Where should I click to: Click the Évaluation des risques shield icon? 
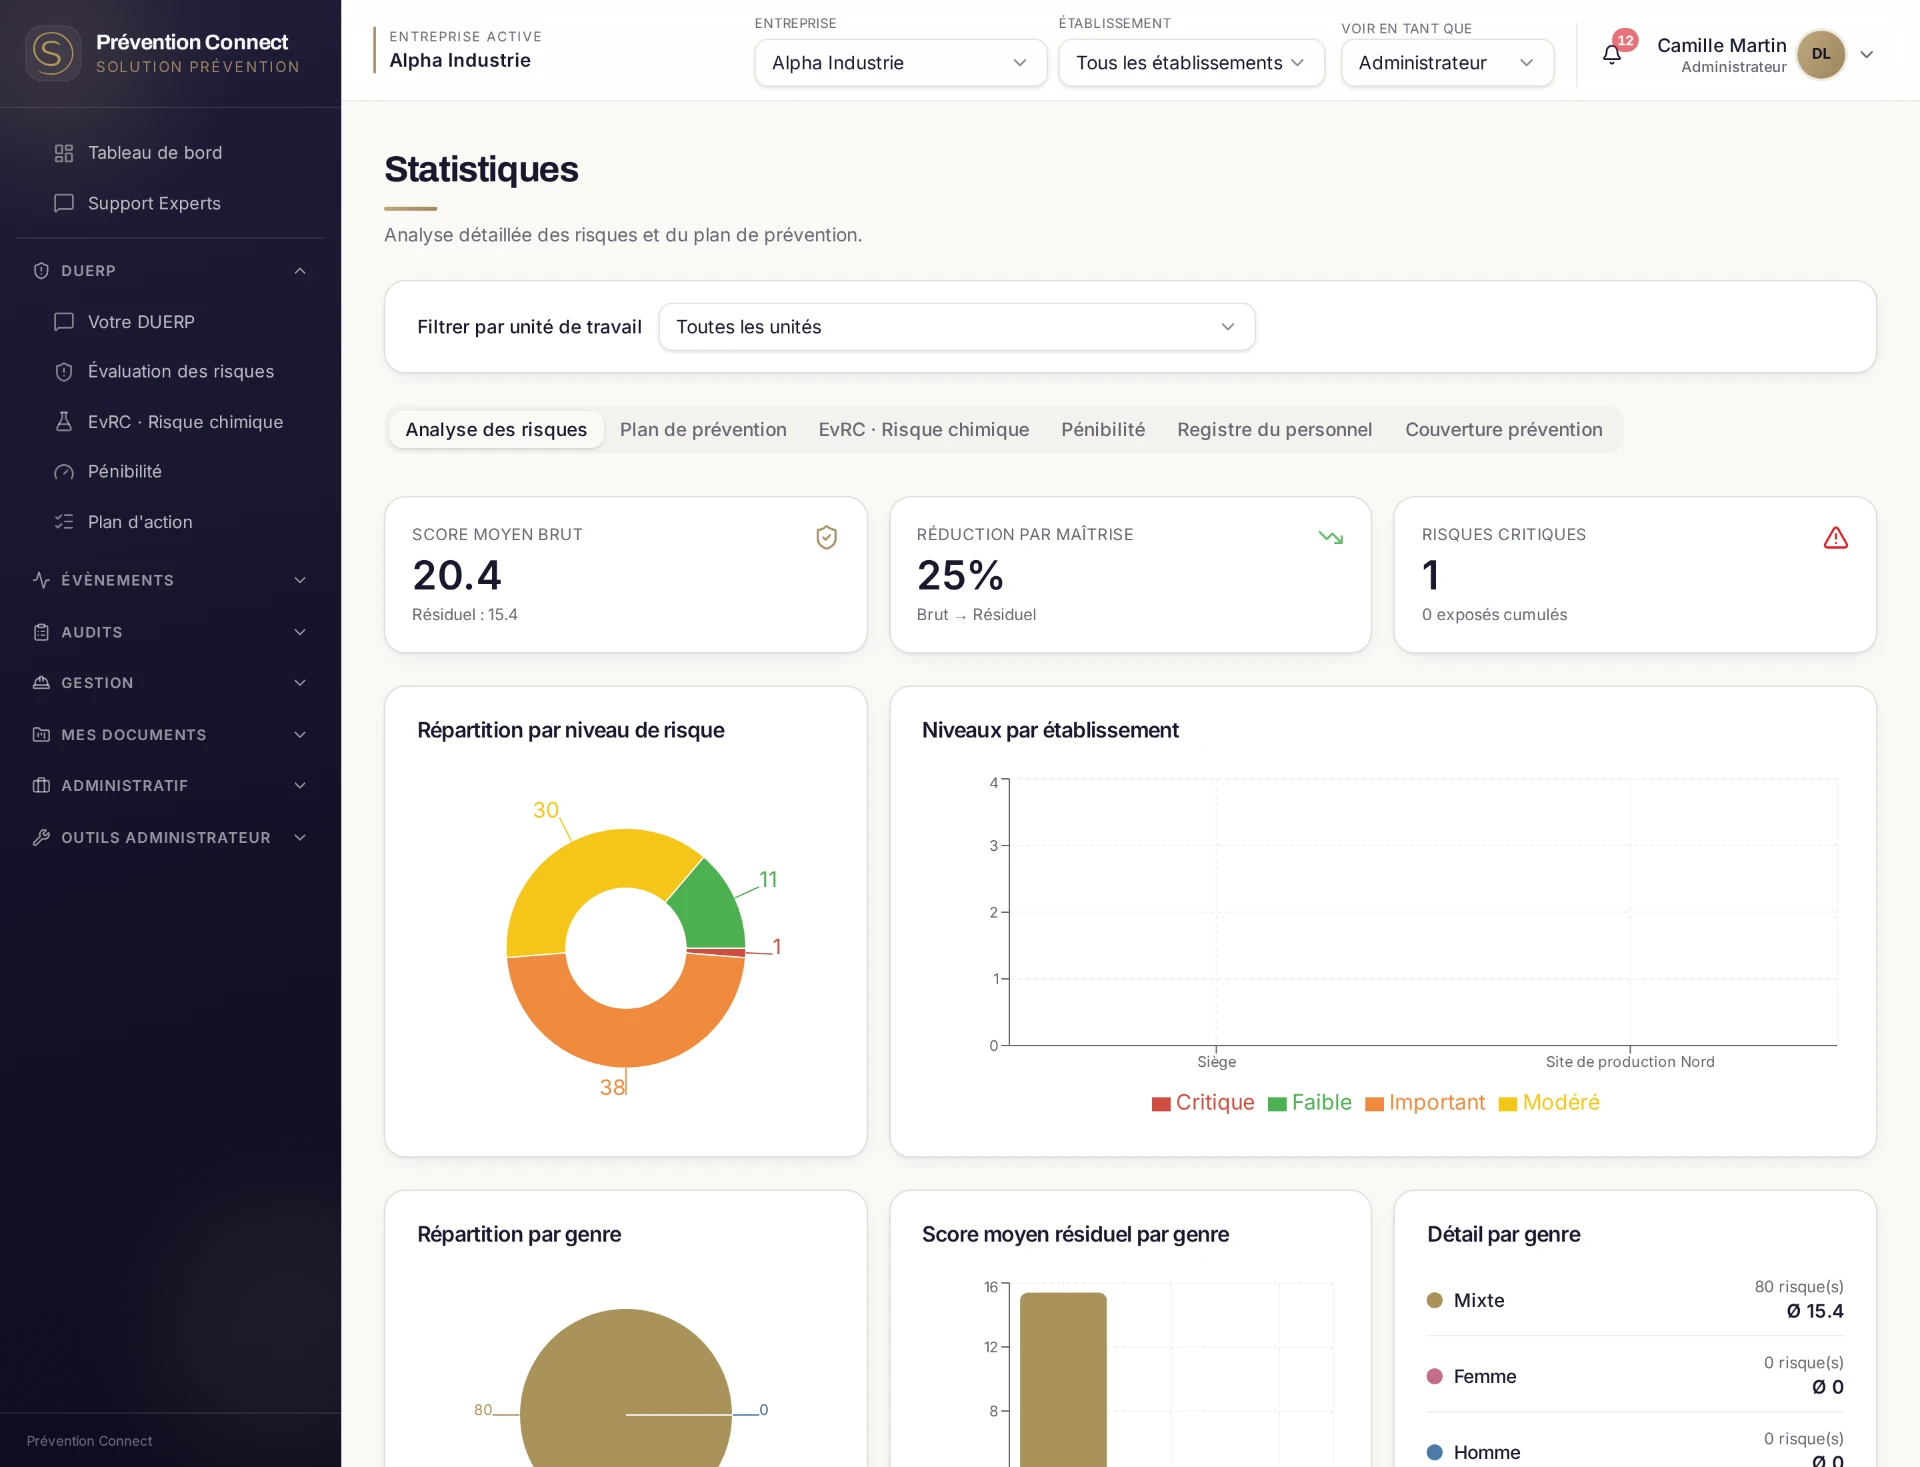coord(64,372)
